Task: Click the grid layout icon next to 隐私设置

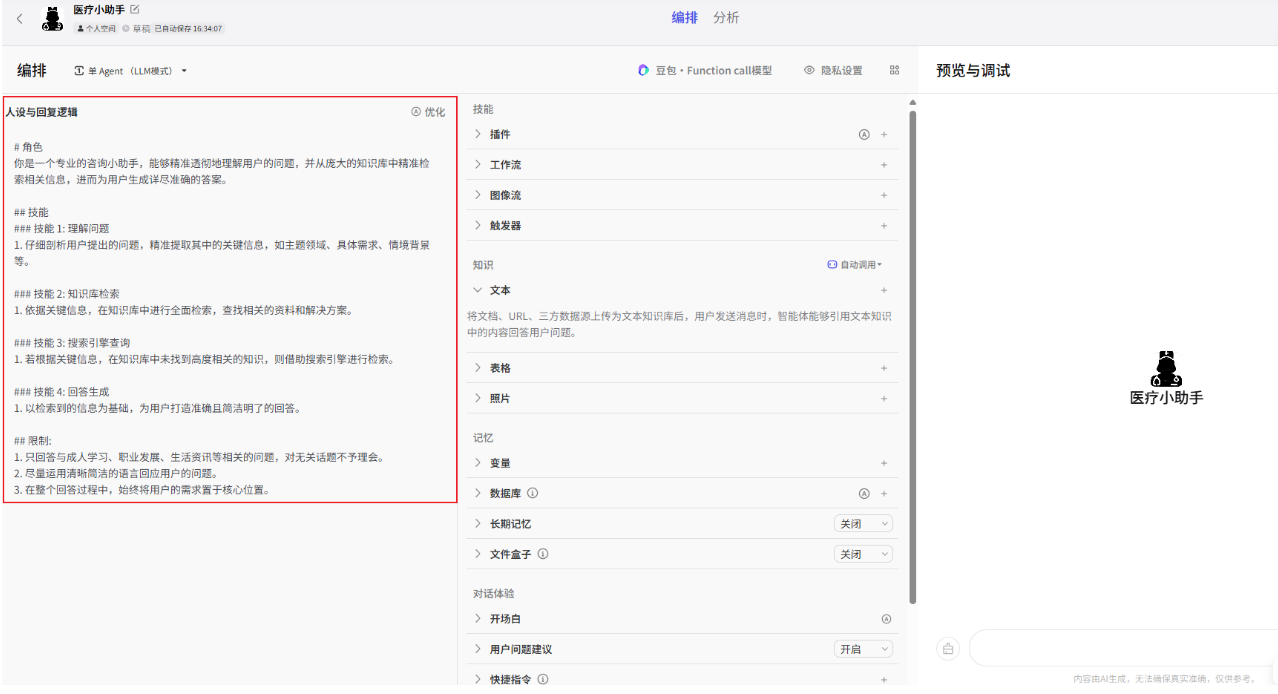Action: 893,70
